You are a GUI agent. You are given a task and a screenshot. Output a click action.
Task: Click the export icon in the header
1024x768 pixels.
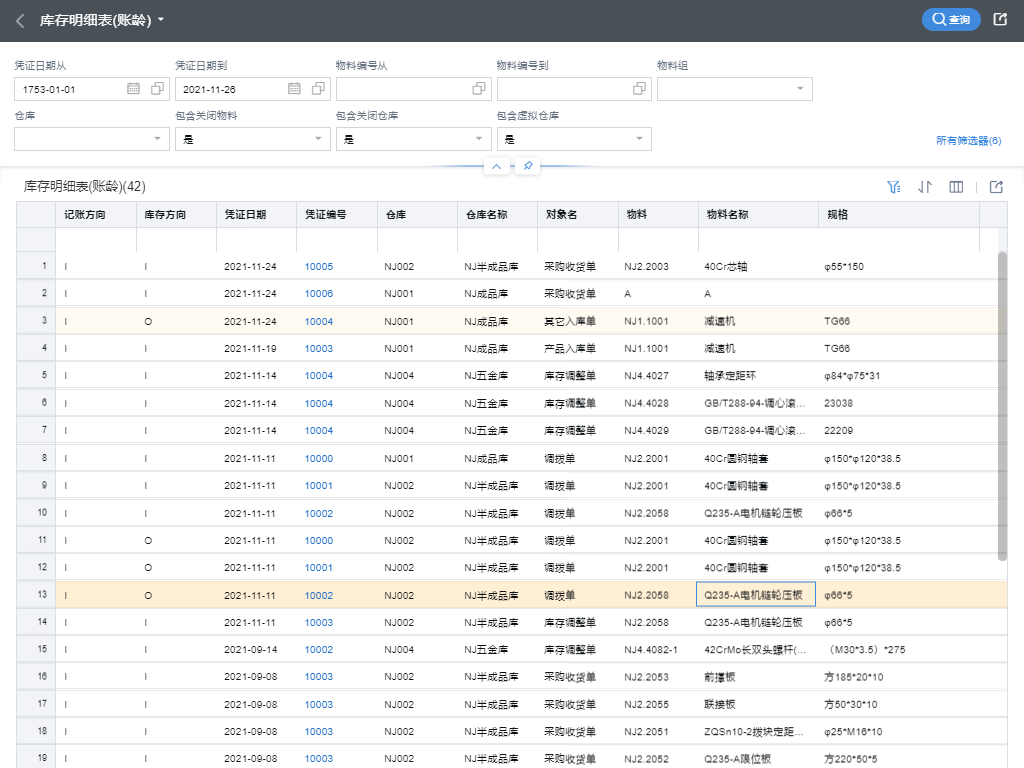click(x=1000, y=20)
